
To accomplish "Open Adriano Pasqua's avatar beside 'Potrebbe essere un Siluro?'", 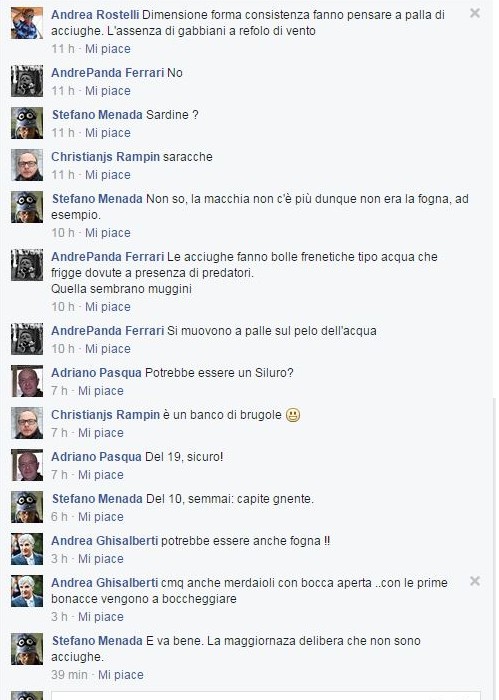I will point(27,381).
